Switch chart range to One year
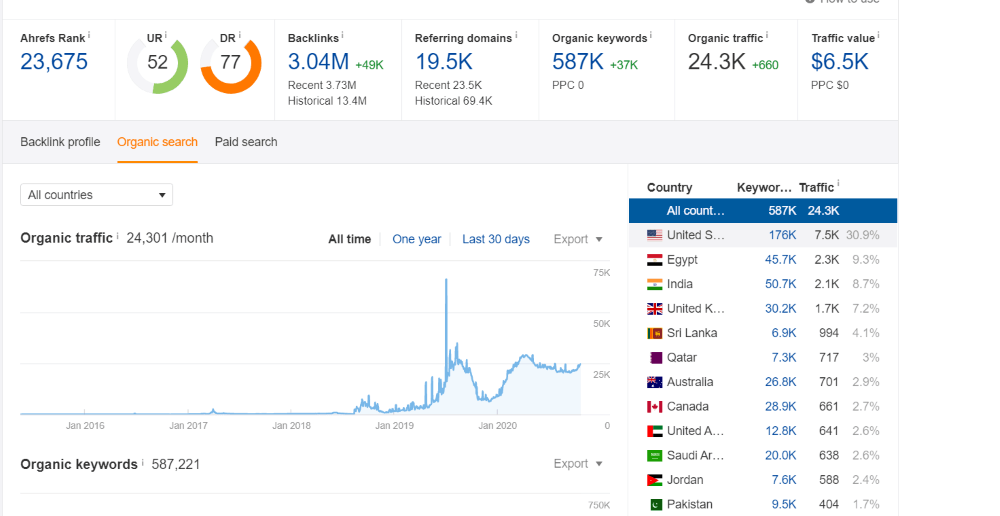 [416, 239]
